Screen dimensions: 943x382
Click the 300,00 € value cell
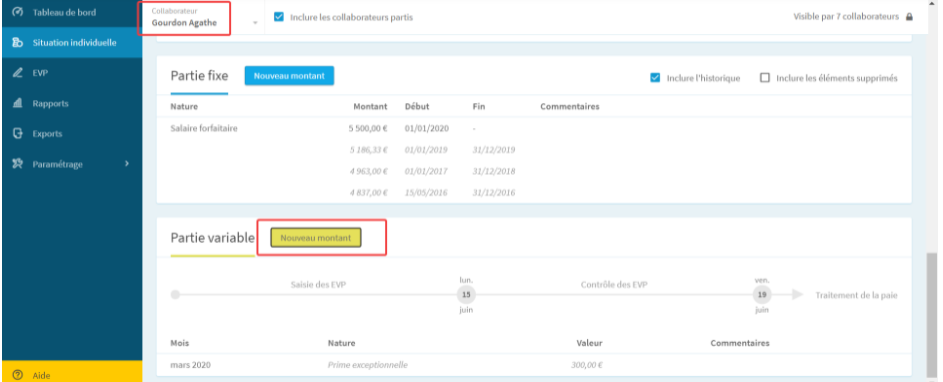point(587,365)
